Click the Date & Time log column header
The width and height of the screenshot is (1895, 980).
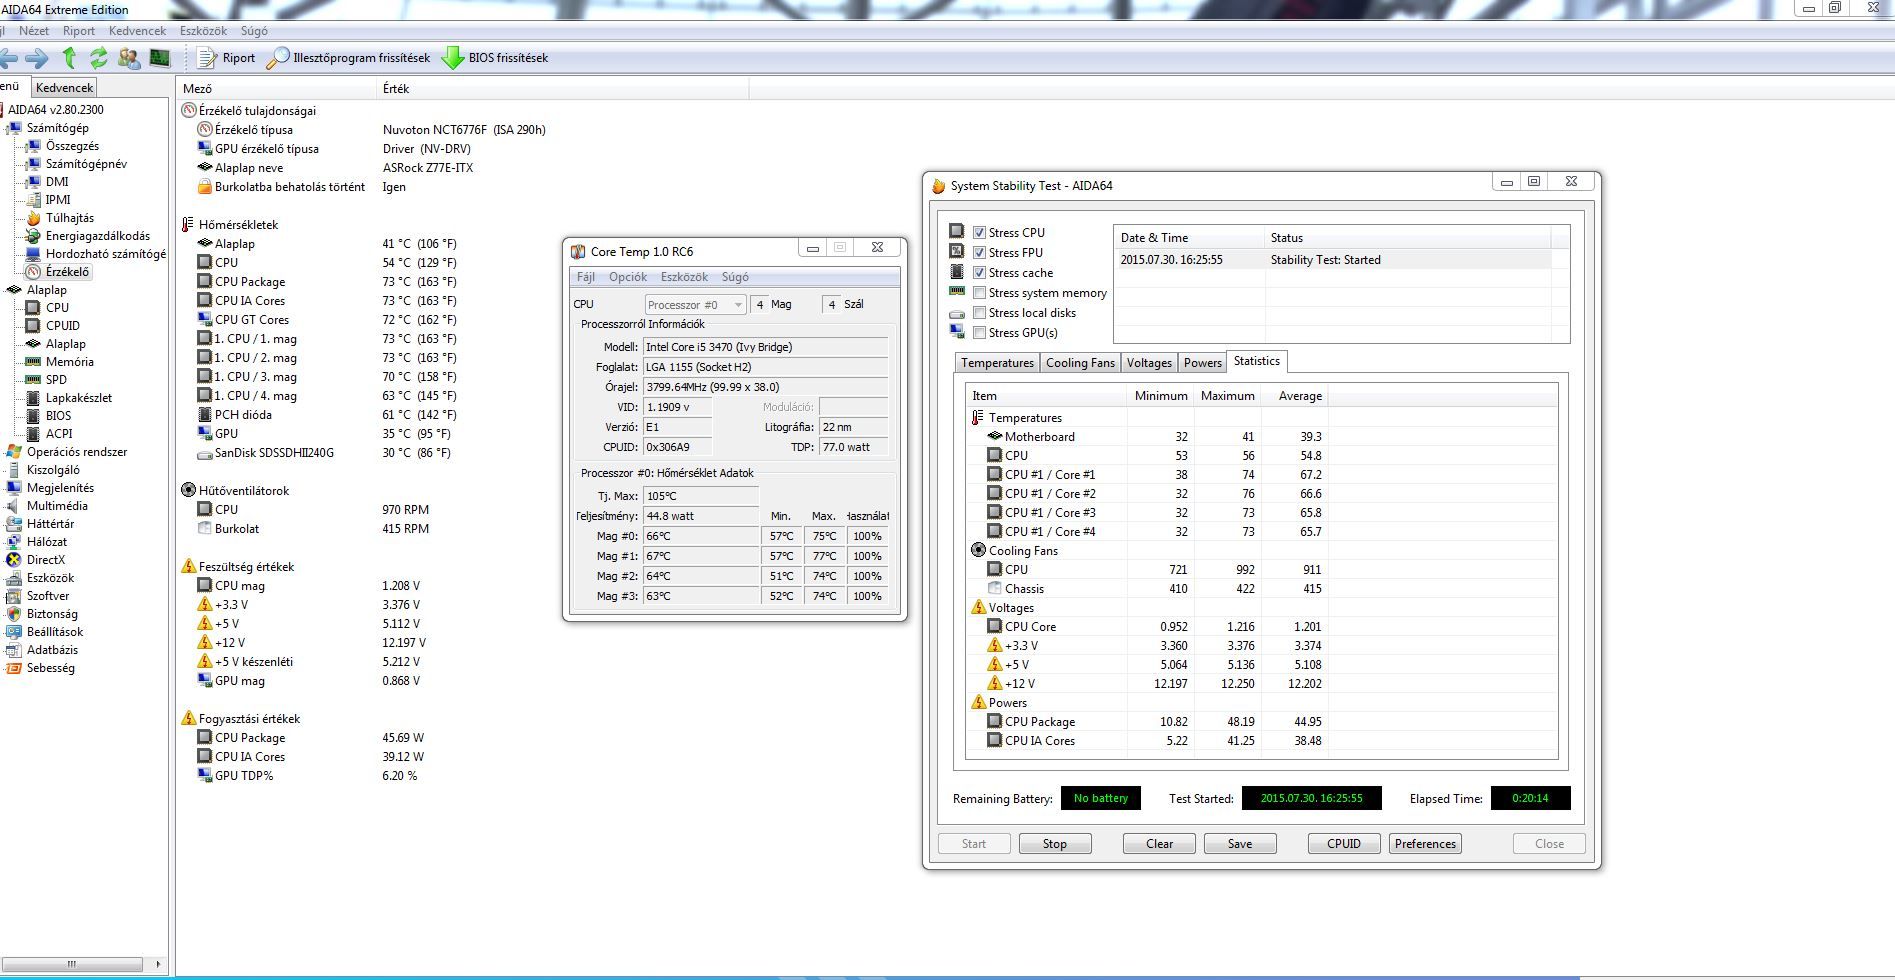click(x=1189, y=238)
